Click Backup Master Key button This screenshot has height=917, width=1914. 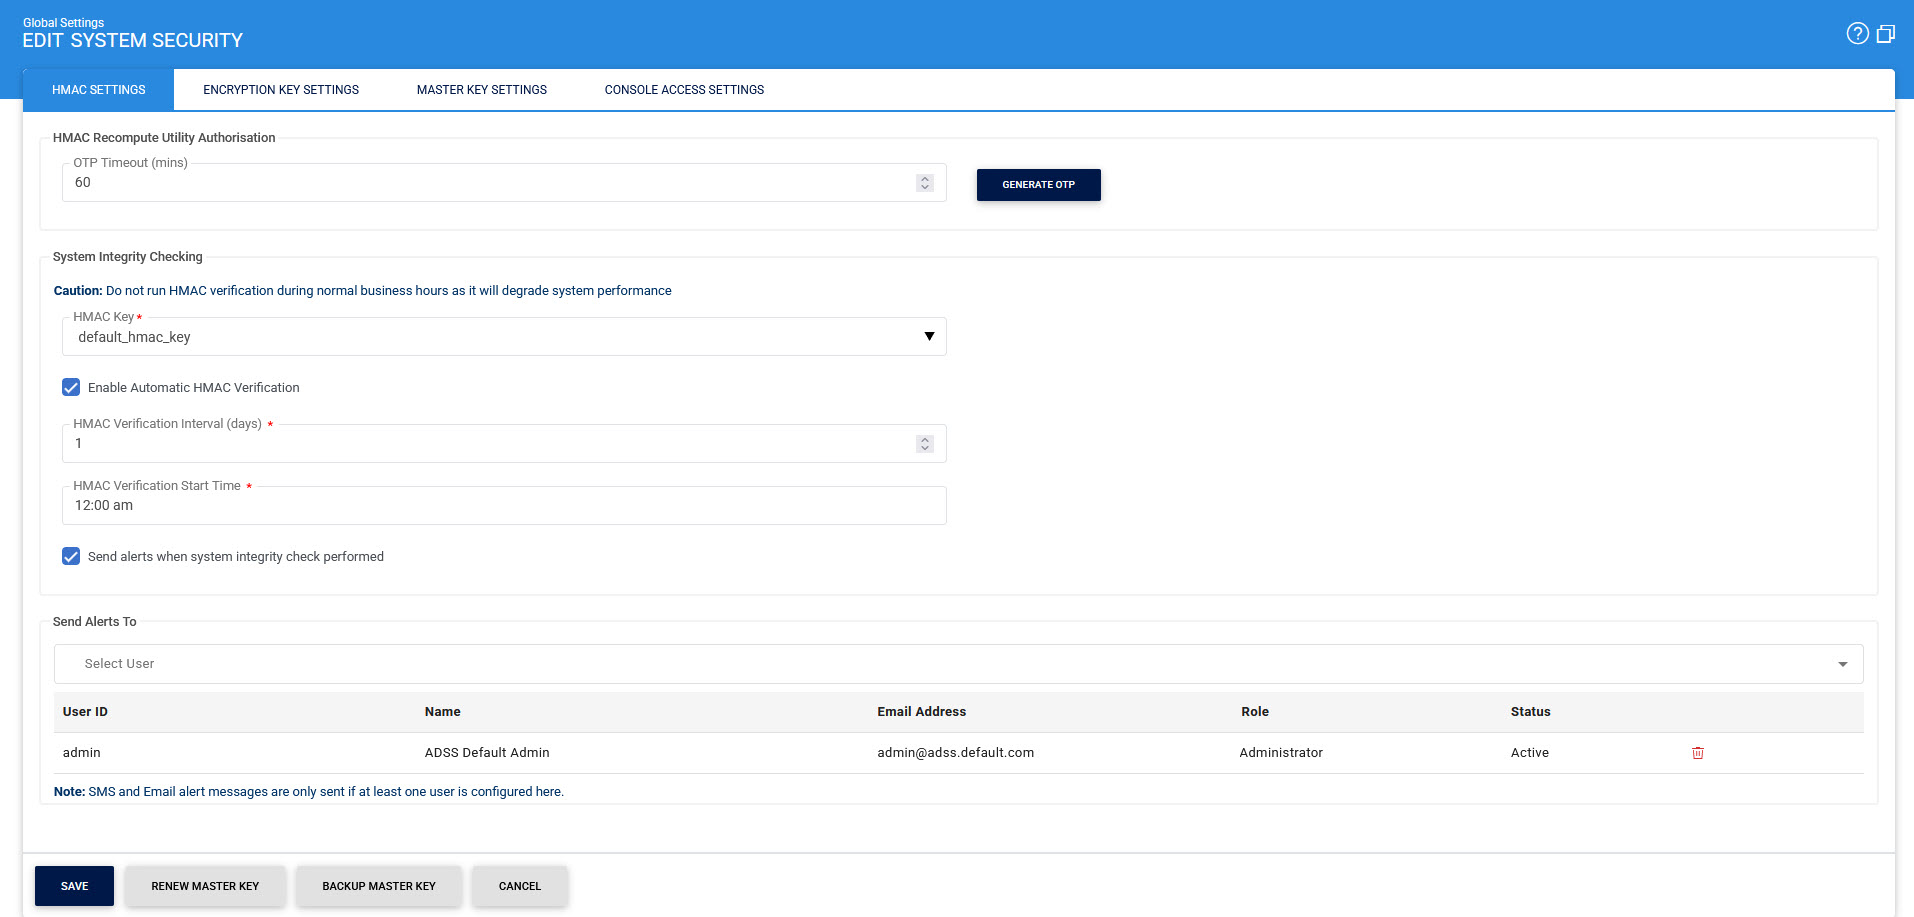pyautogui.click(x=378, y=886)
